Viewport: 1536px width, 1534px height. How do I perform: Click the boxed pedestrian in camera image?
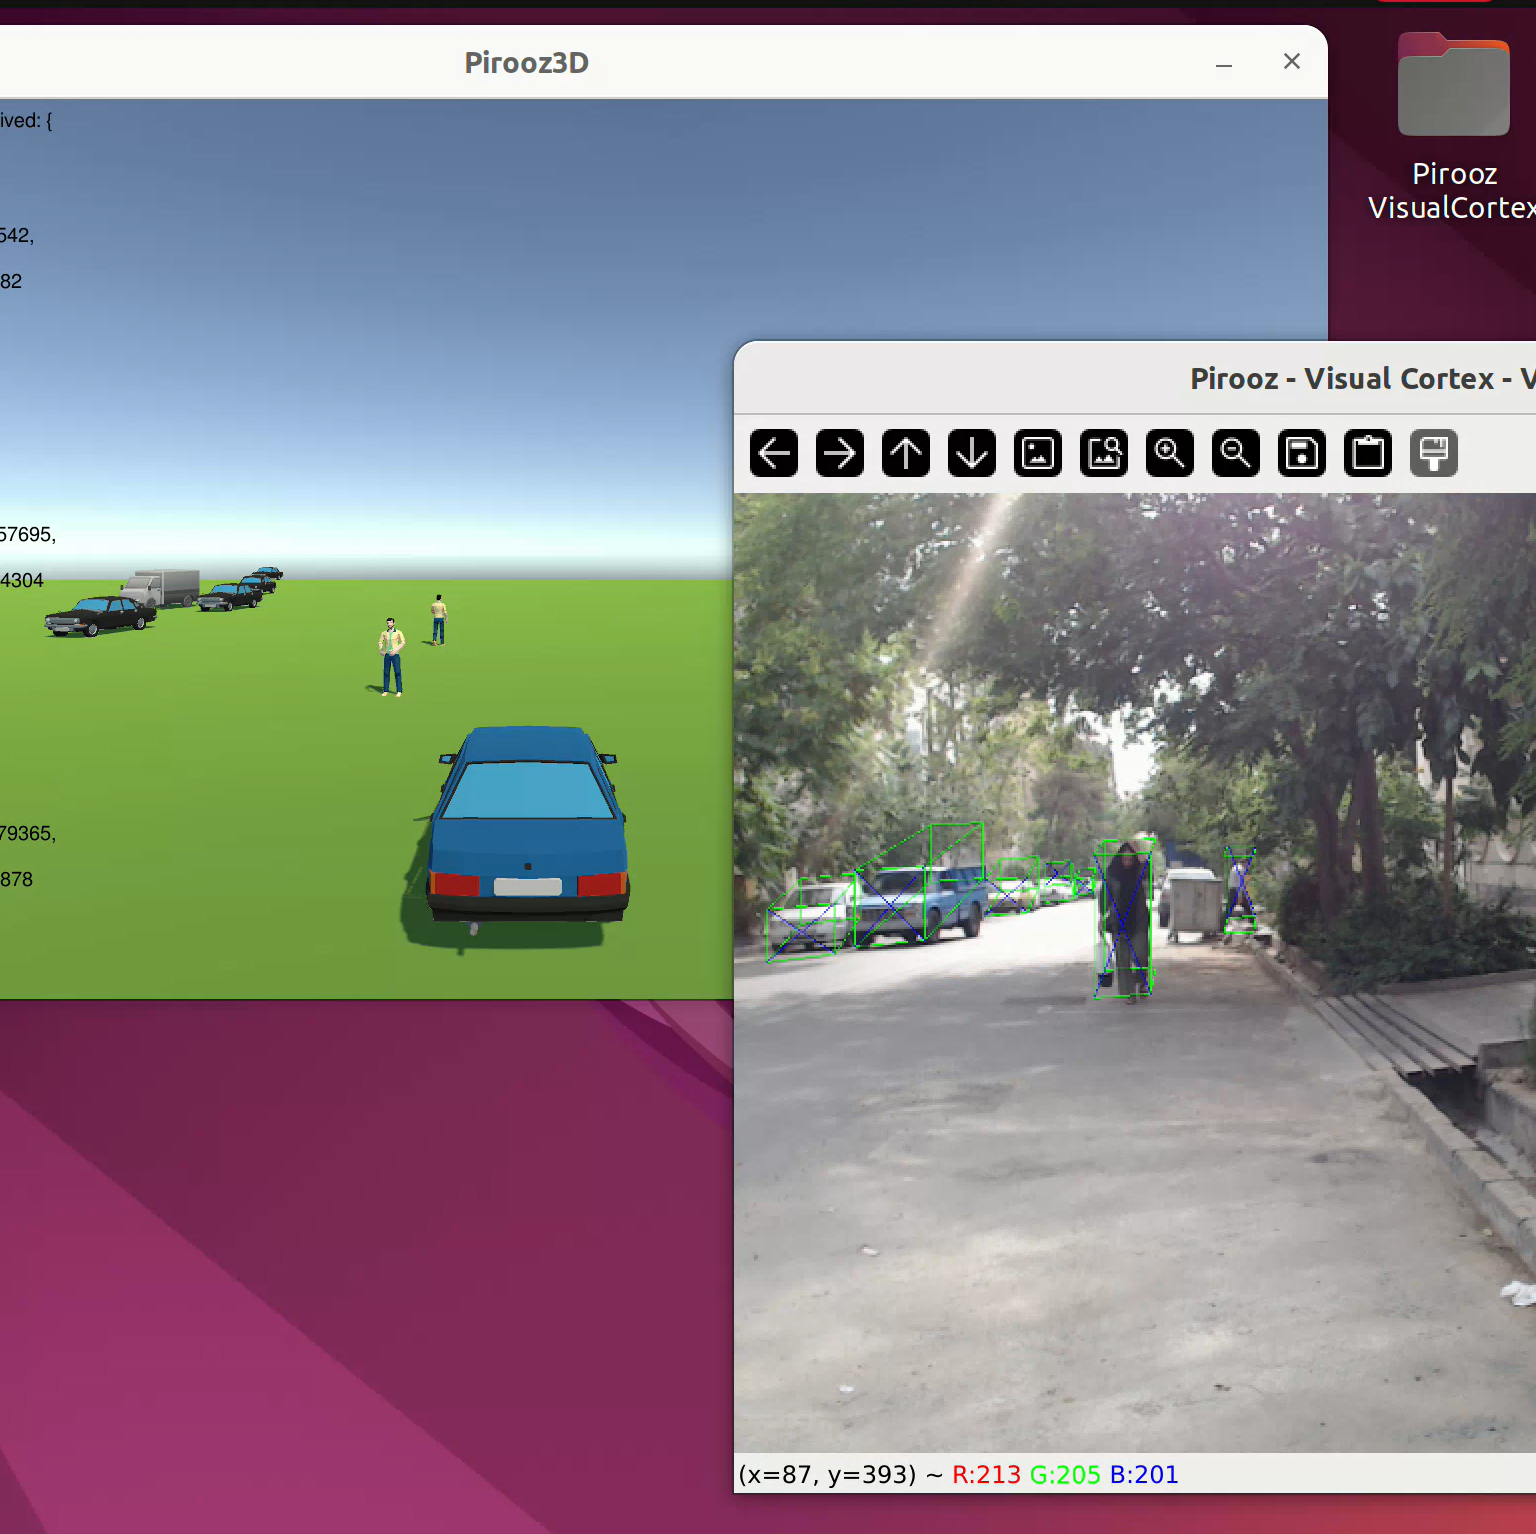[1126, 918]
